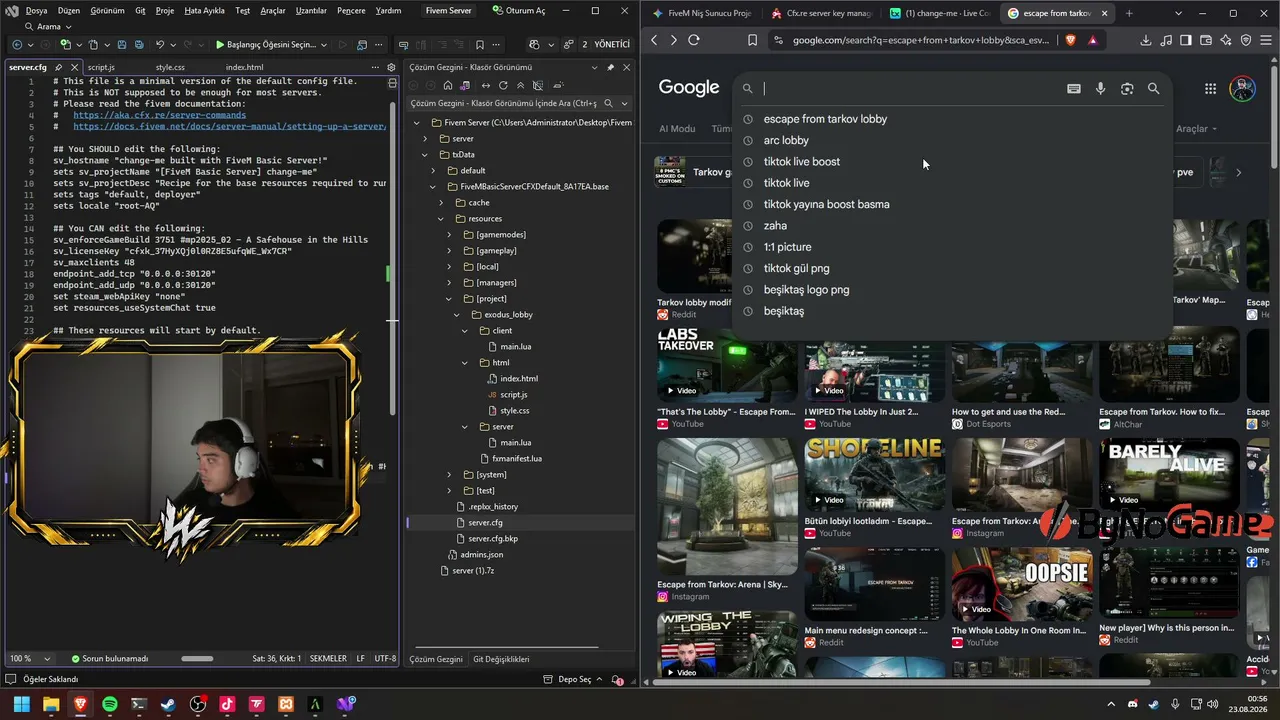Screen dimensions: 1280x720
Task: Collapse the html folder in the tree
Action: [x=465, y=363]
